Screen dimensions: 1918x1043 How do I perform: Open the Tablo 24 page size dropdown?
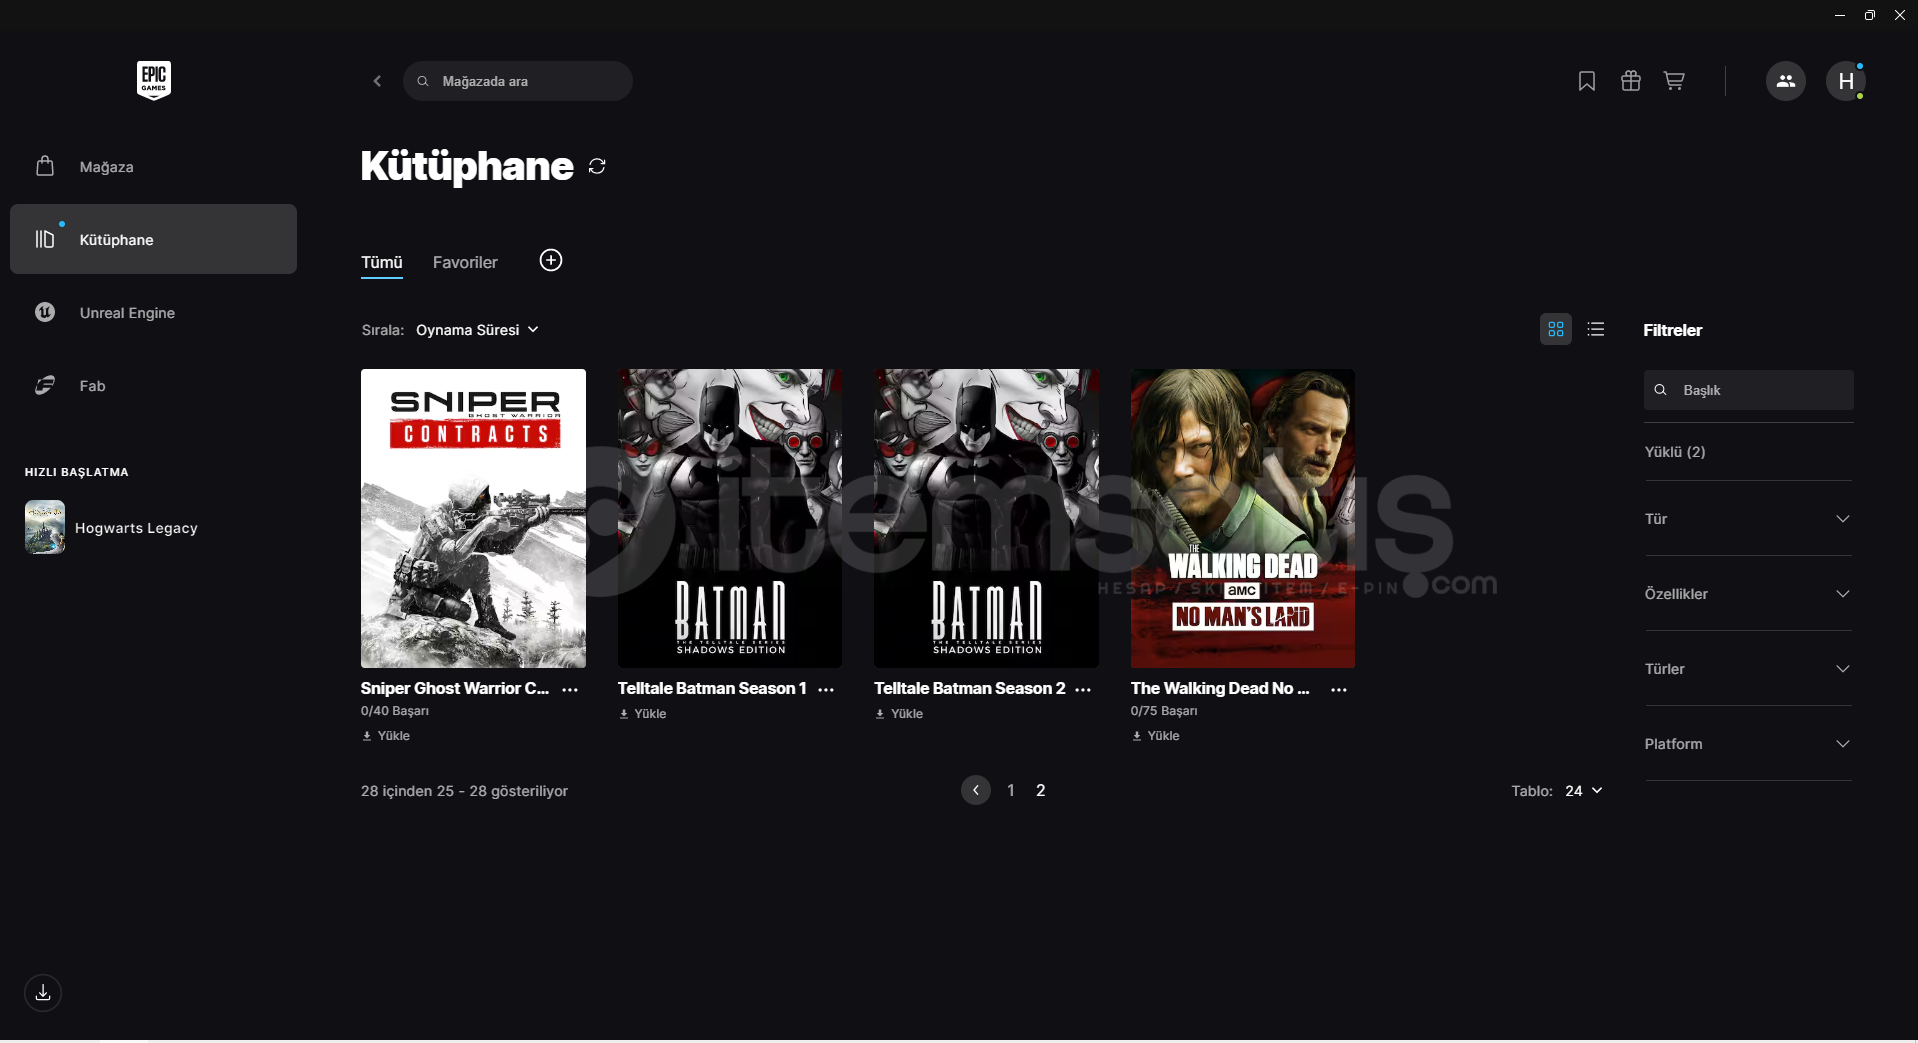point(1583,791)
